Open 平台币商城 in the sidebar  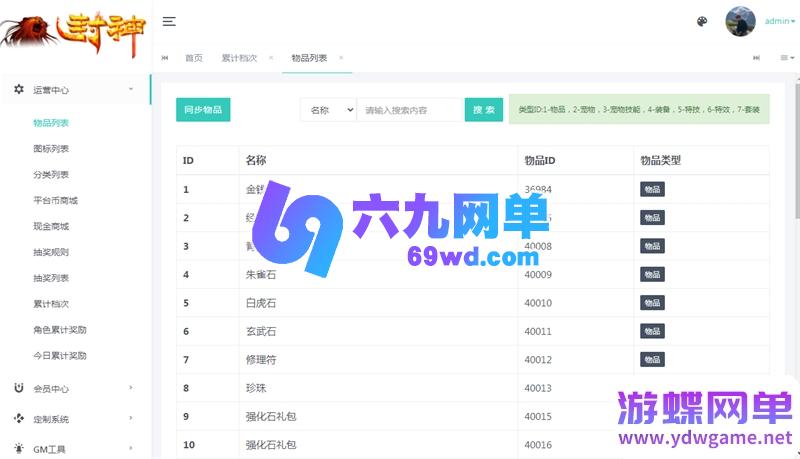[56, 200]
